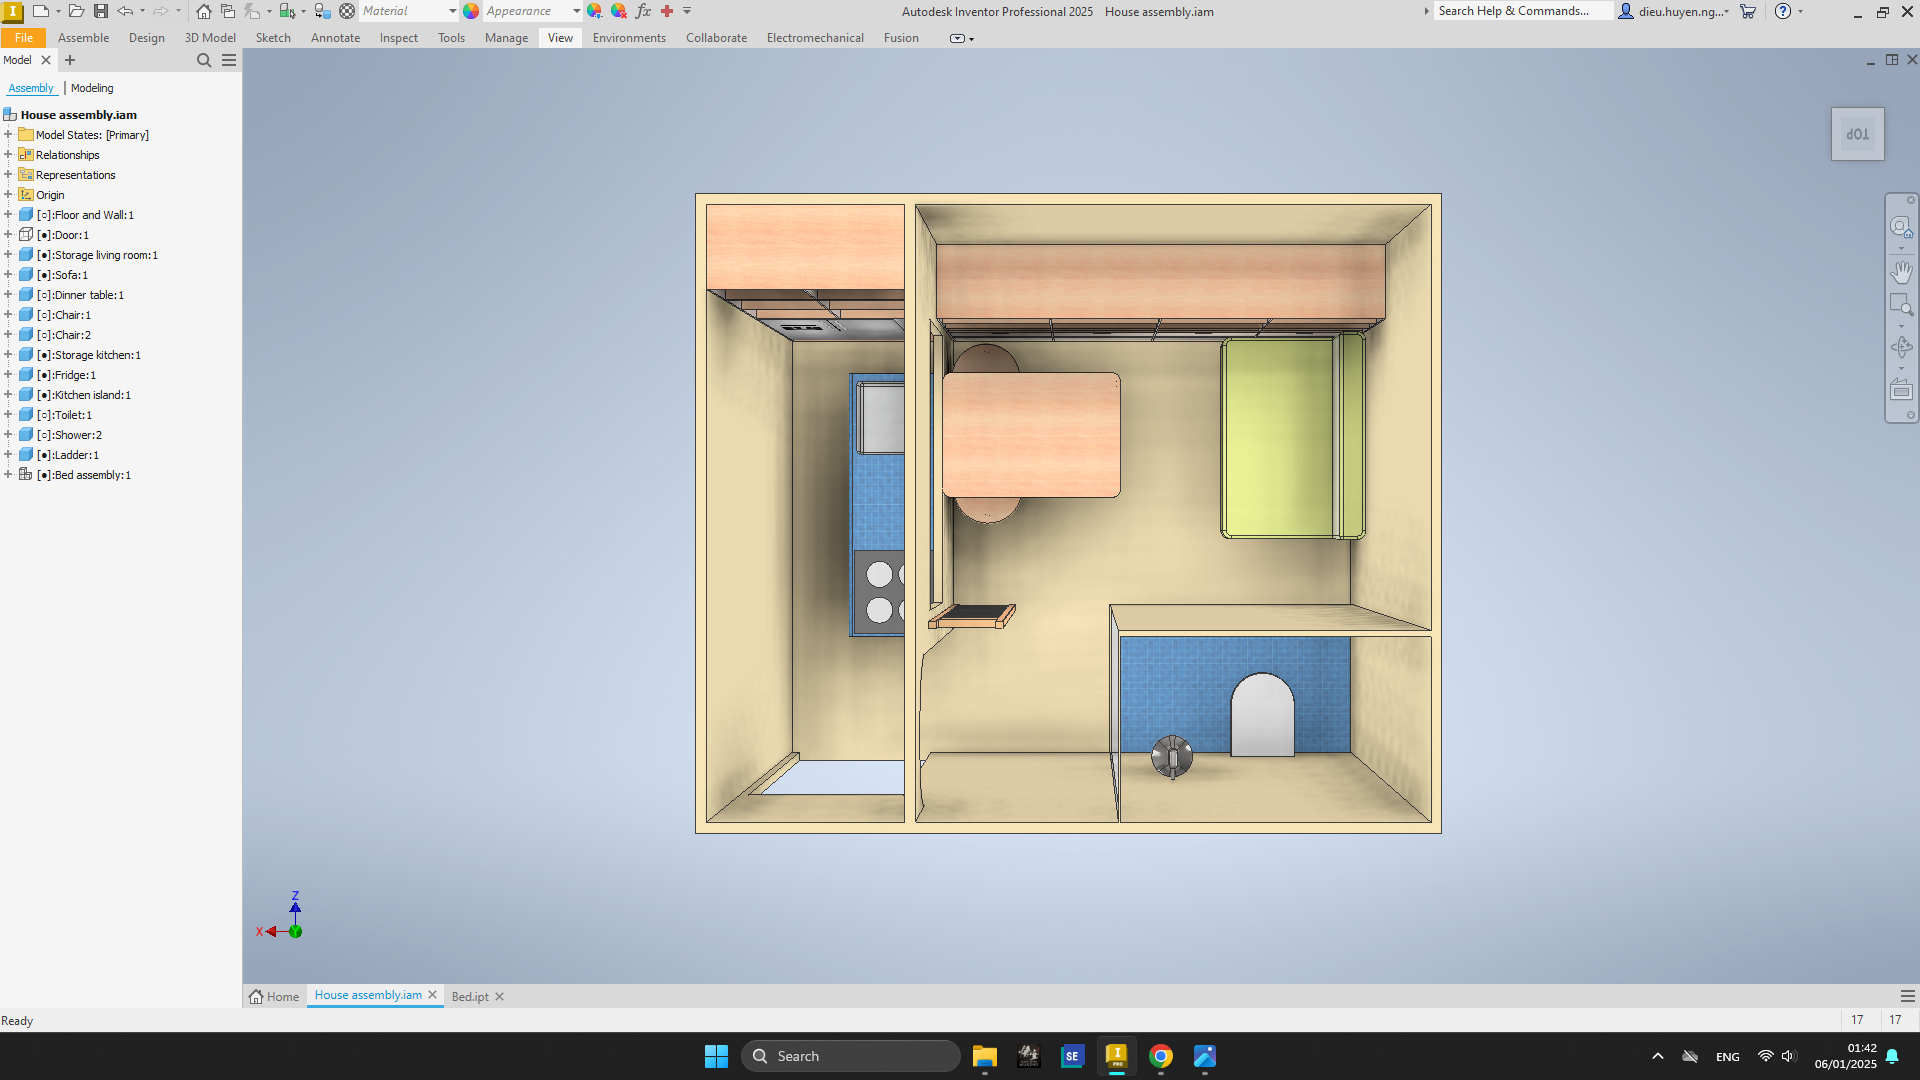
Task: Click the Orbit icon in navigation bar
Action: 1901,347
